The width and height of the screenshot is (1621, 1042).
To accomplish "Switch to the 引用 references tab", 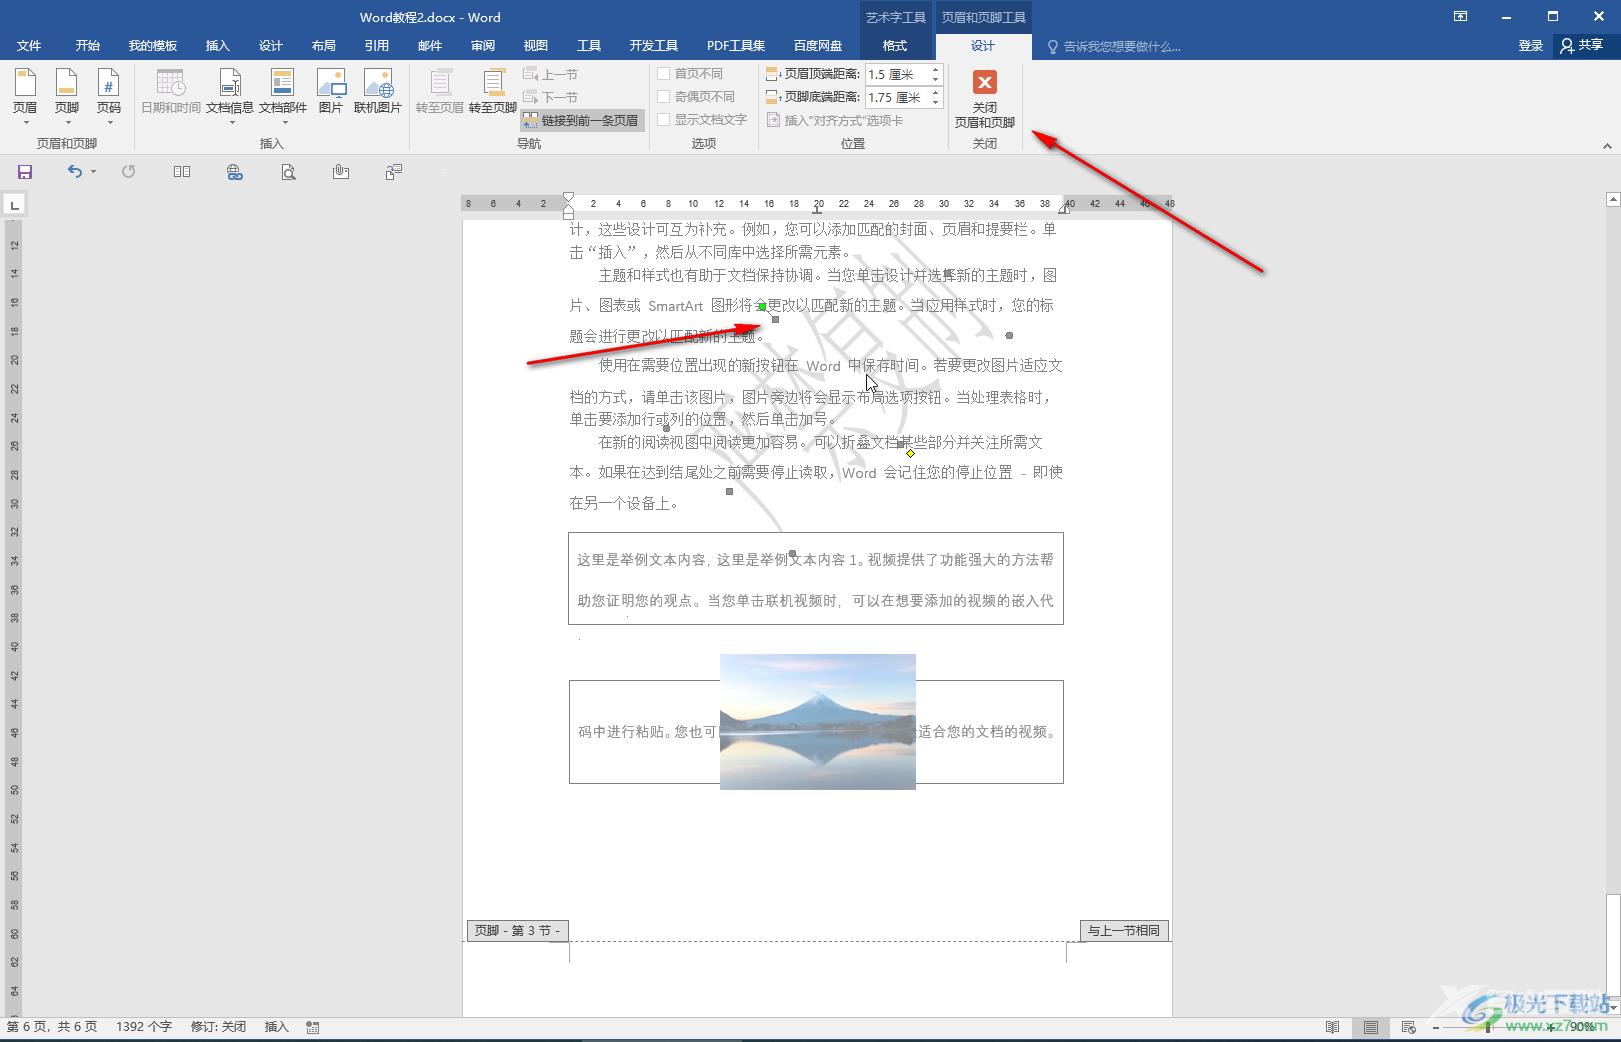I will point(376,46).
